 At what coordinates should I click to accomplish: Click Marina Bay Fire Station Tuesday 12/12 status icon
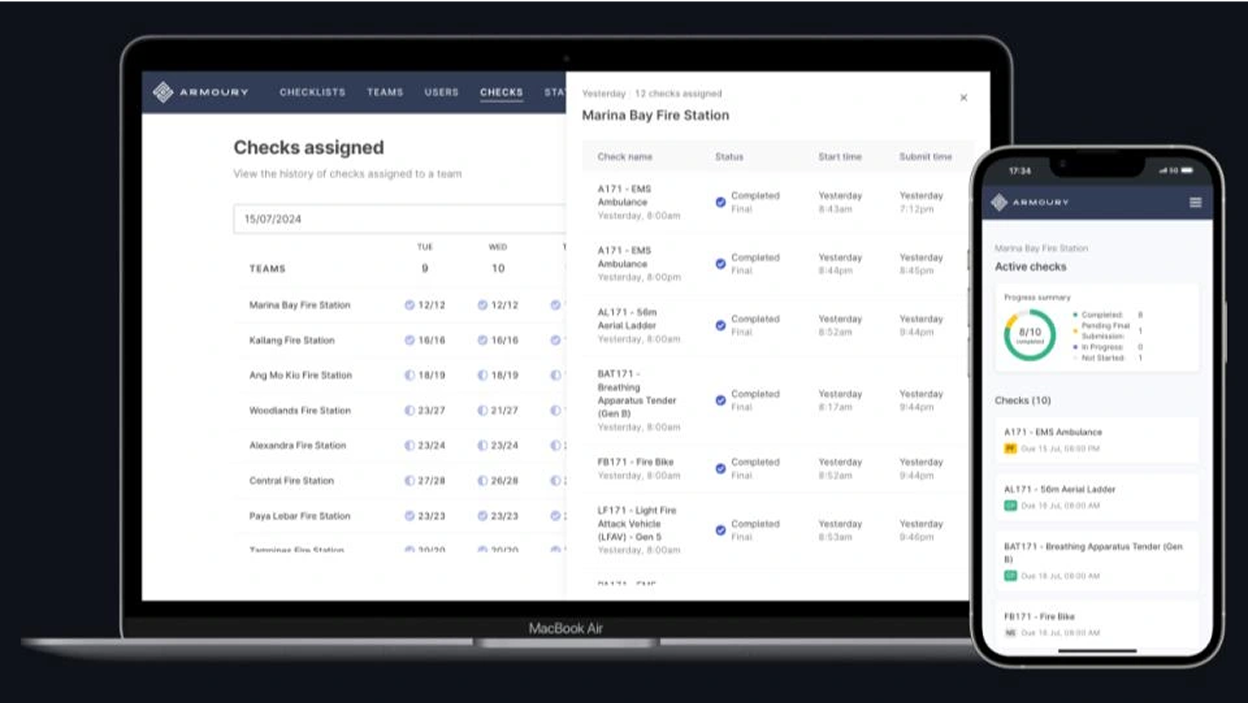point(409,305)
